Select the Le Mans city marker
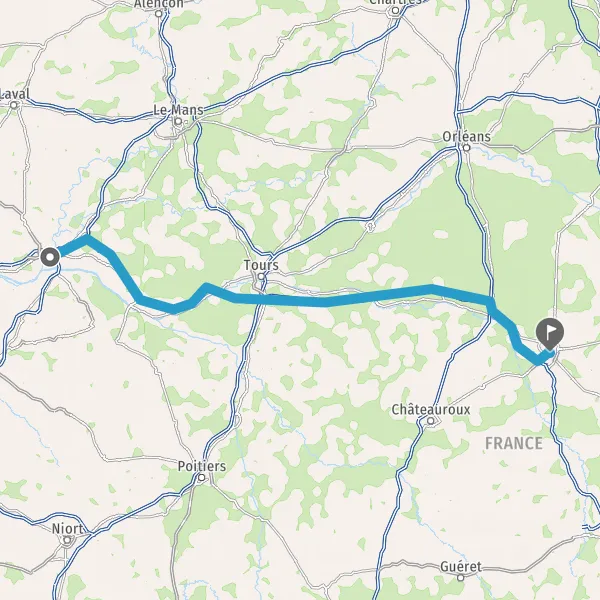 point(178,122)
